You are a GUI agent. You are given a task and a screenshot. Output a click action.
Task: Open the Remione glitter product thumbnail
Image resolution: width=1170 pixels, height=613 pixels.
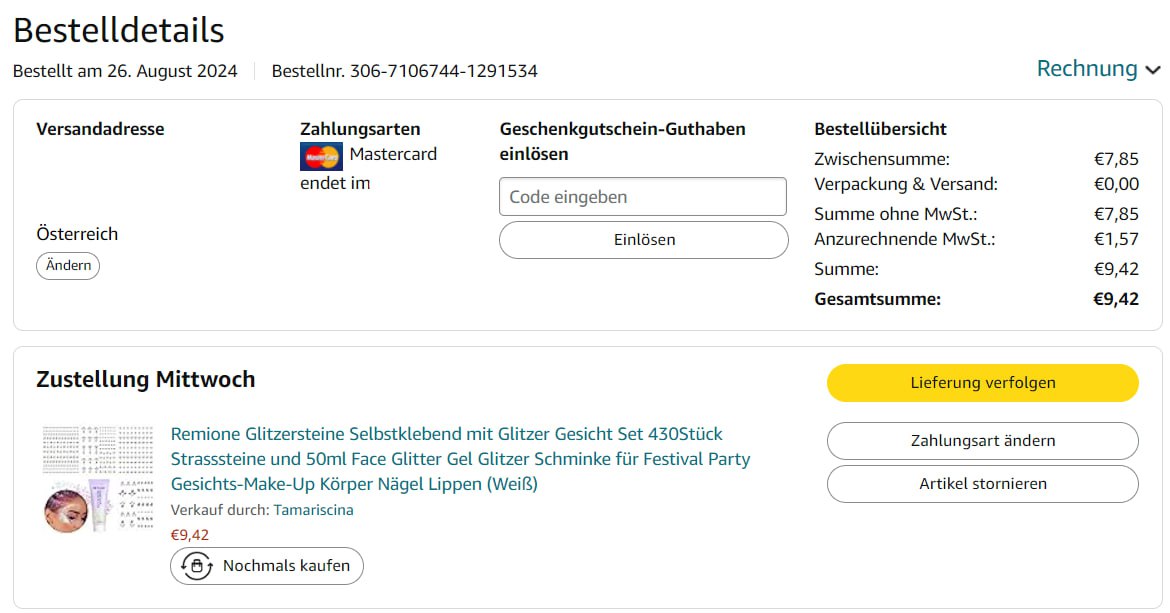[x=97, y=478]
